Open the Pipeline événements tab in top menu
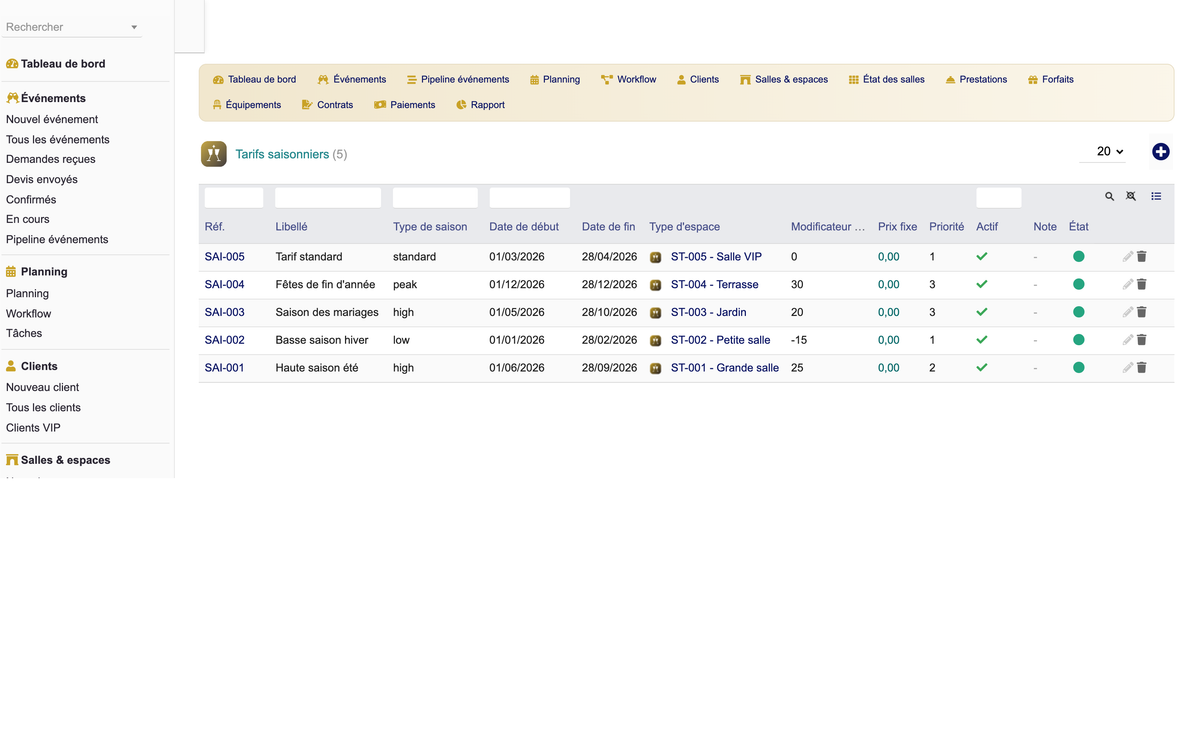Viewport: 1200px width, 743px height. click(458, 80)
